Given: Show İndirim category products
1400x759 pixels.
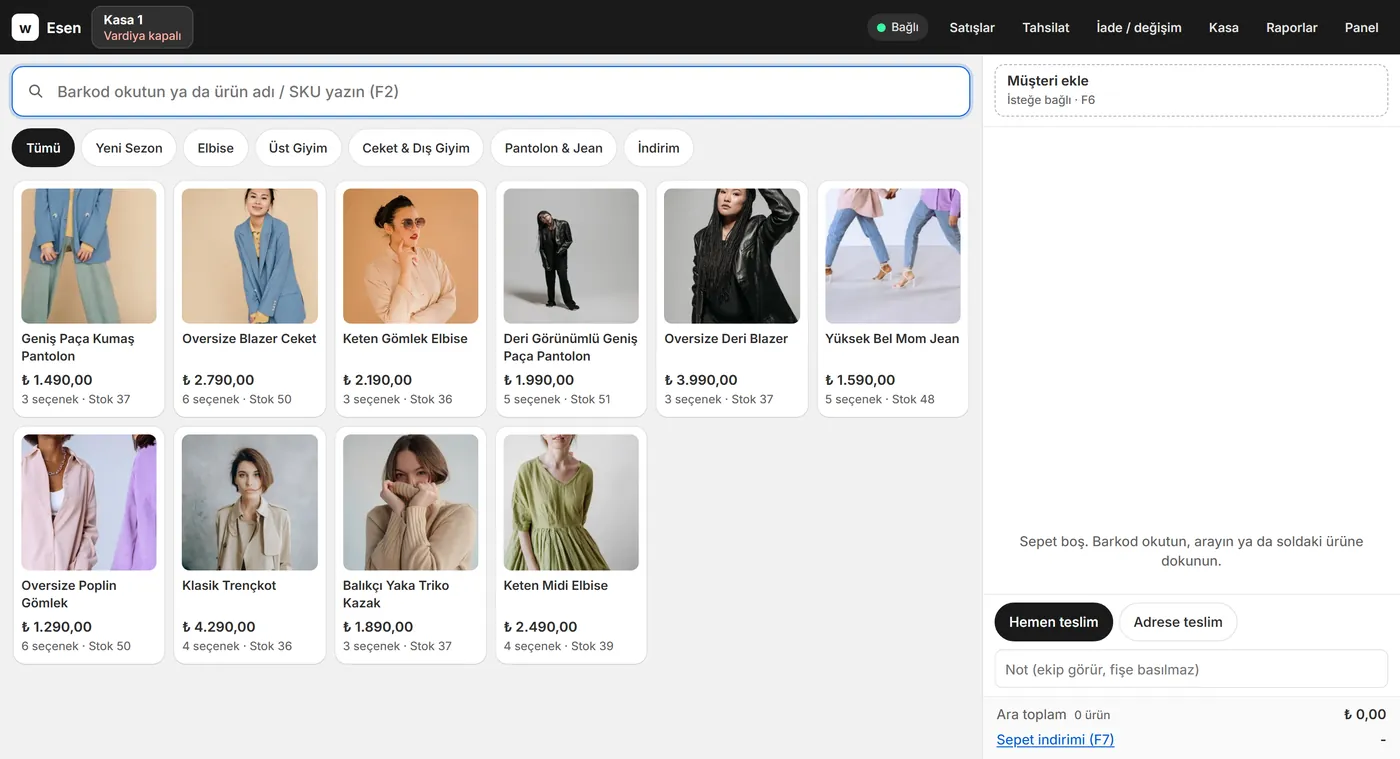Looking at the screenshot, I should (x=659, y=148).
